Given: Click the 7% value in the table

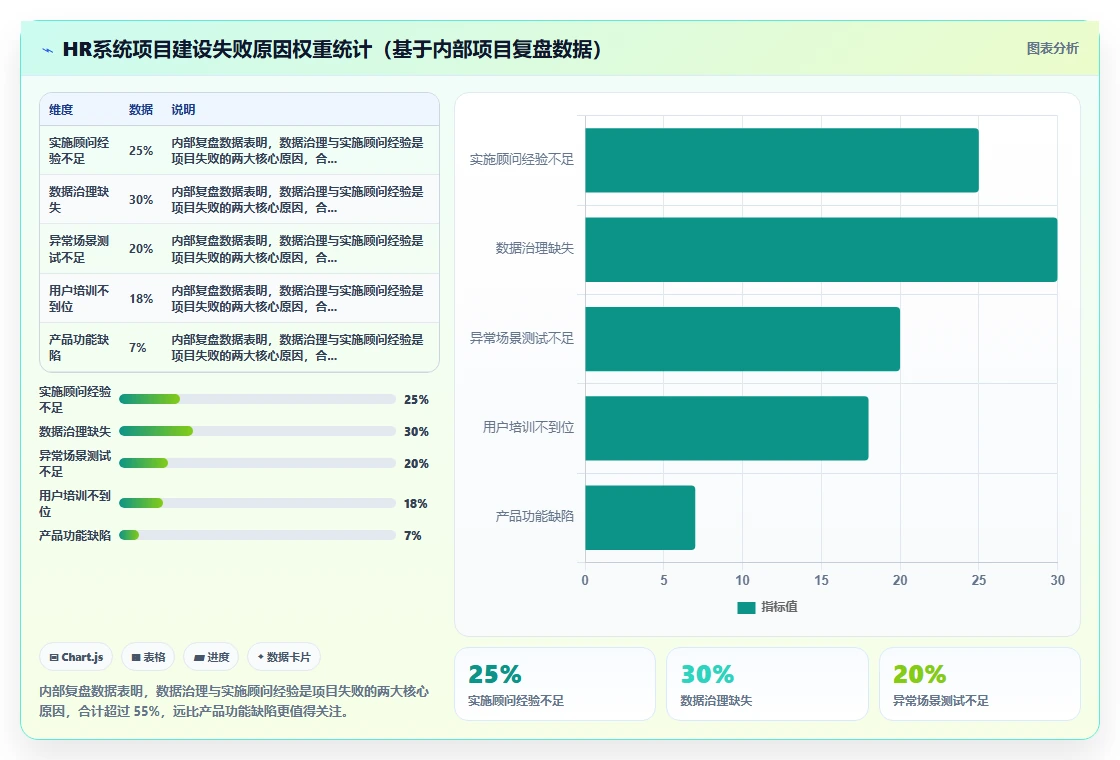Looking at the screenshot, I should tap(137, 347).
